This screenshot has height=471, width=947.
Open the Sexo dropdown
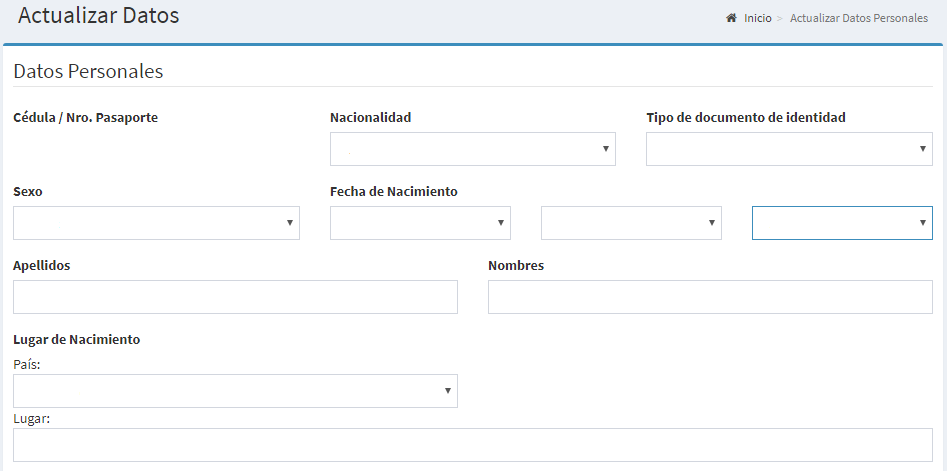tap(156, 223)
